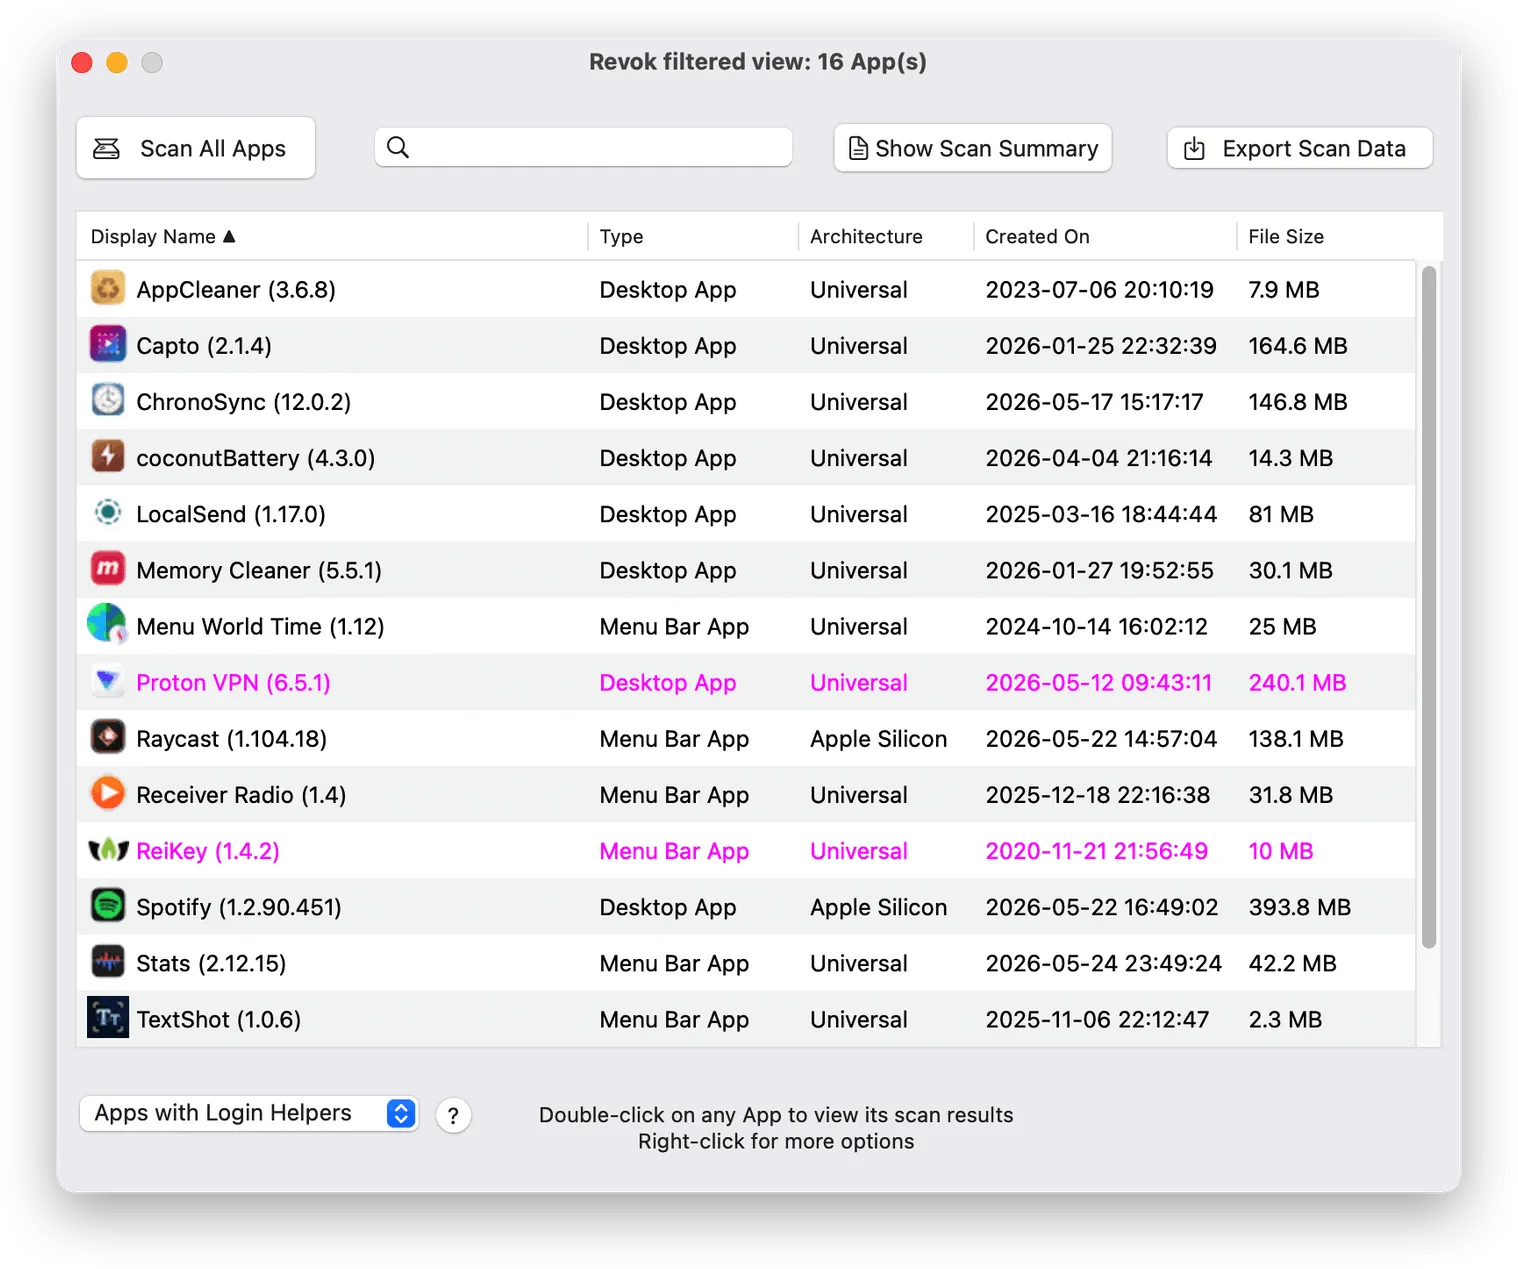Select Memory Cleaner (5.5.1) name text
Image resolution: width=1518 pixels, height=1269 pixels.
259,570
